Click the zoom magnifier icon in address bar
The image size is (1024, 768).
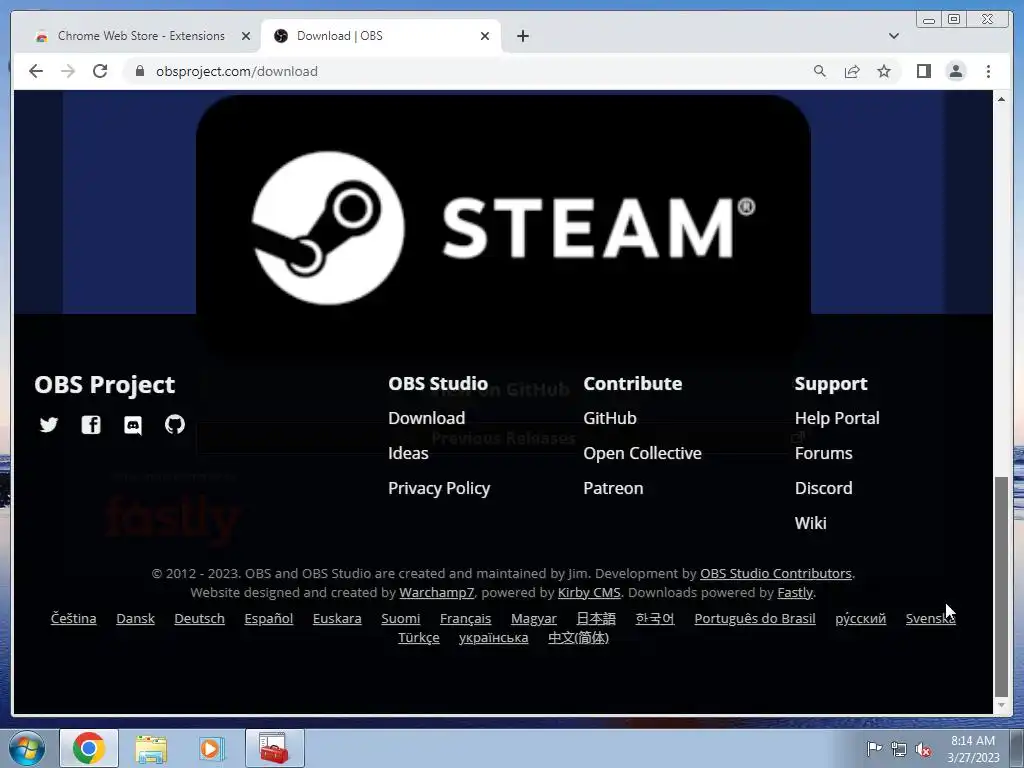[x=820, y=71]
